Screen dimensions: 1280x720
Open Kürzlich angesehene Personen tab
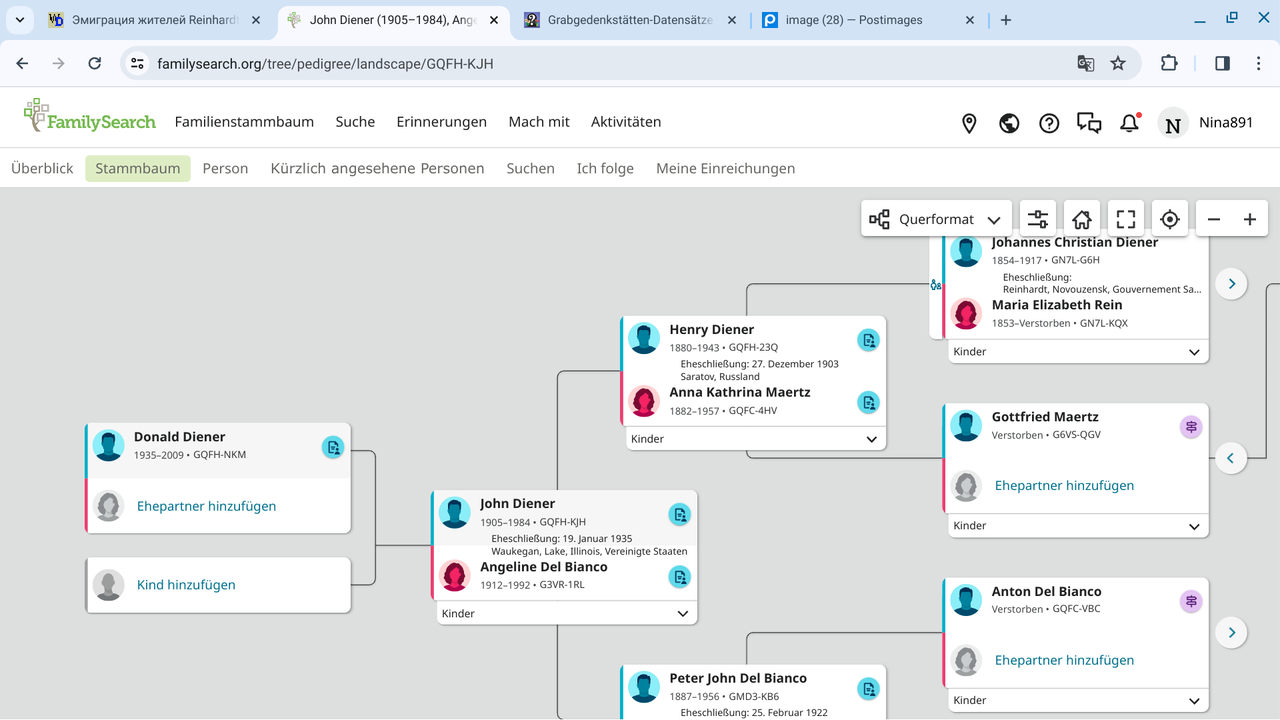coord(377,168)
